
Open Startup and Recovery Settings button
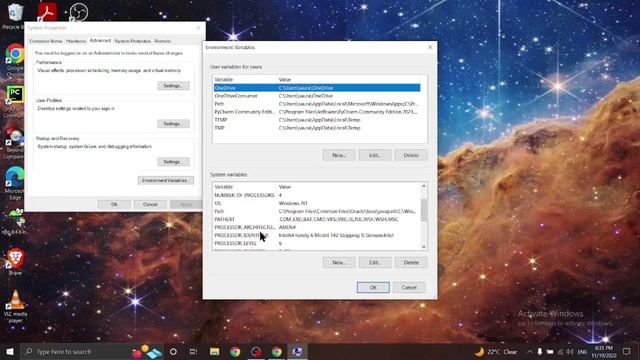pyautogui.click(x=173, y=162)
